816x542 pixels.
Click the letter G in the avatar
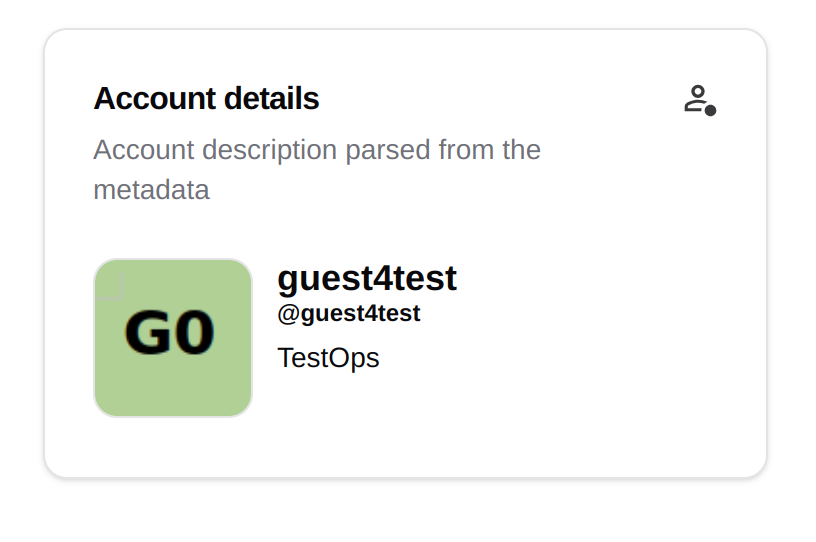click(x=147, y=332)
